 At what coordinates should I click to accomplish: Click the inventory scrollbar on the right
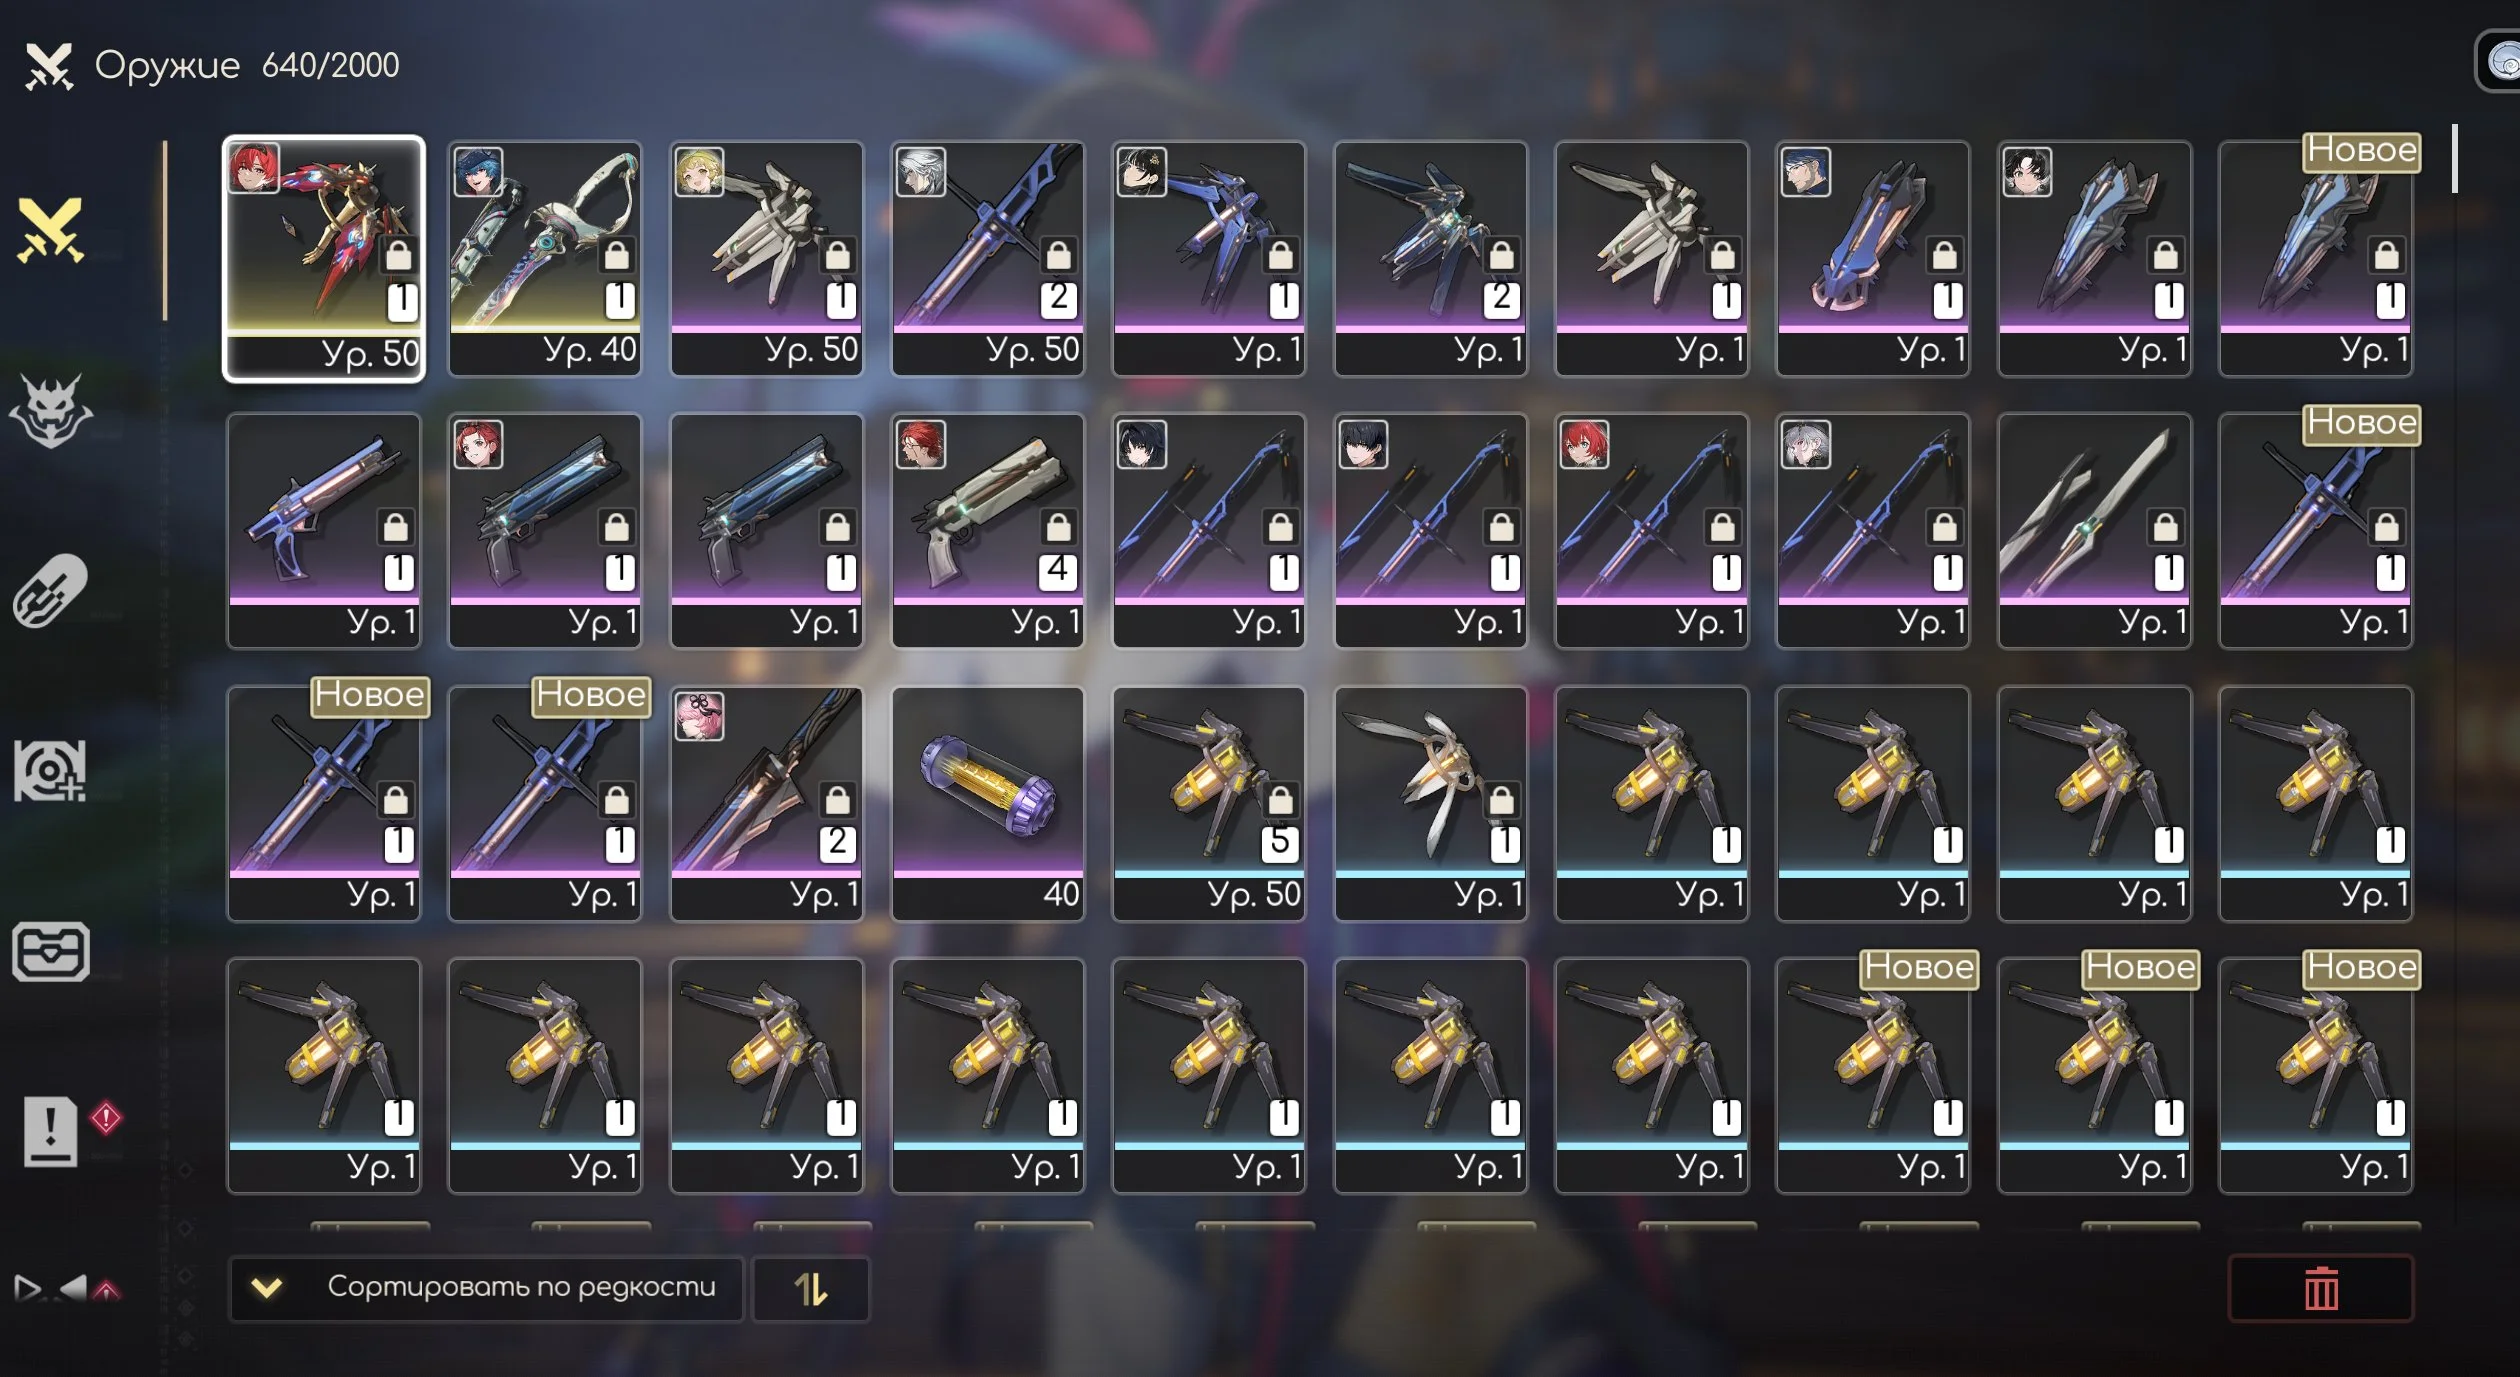click(x=2454, y=158)
